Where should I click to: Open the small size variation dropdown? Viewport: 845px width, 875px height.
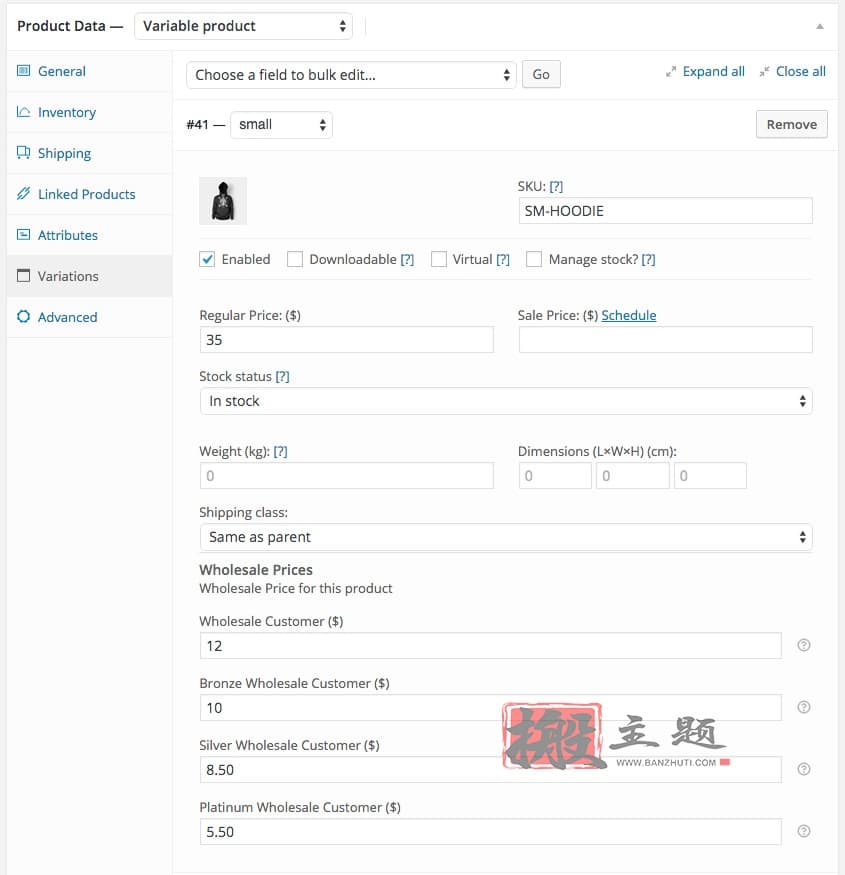coord(281,124)
